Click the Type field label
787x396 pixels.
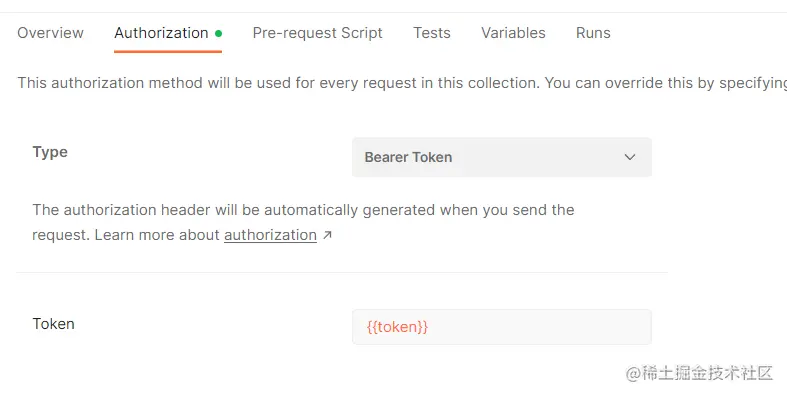(x=50, y=152)
